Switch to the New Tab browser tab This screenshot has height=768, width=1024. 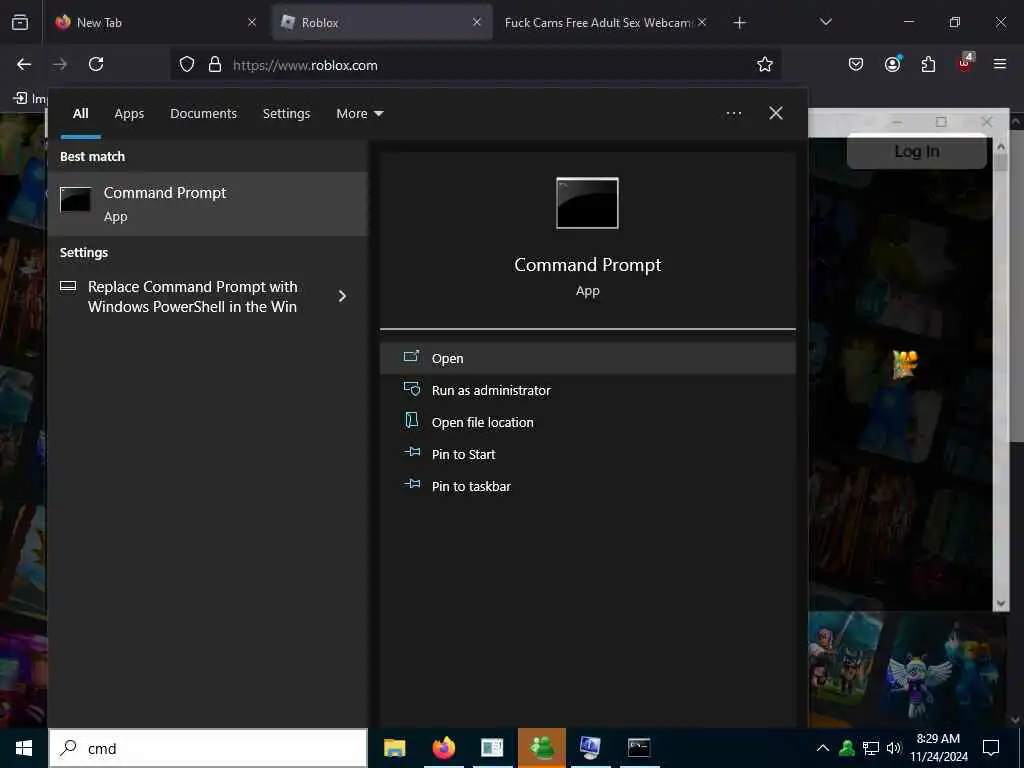tap(153, 22)
